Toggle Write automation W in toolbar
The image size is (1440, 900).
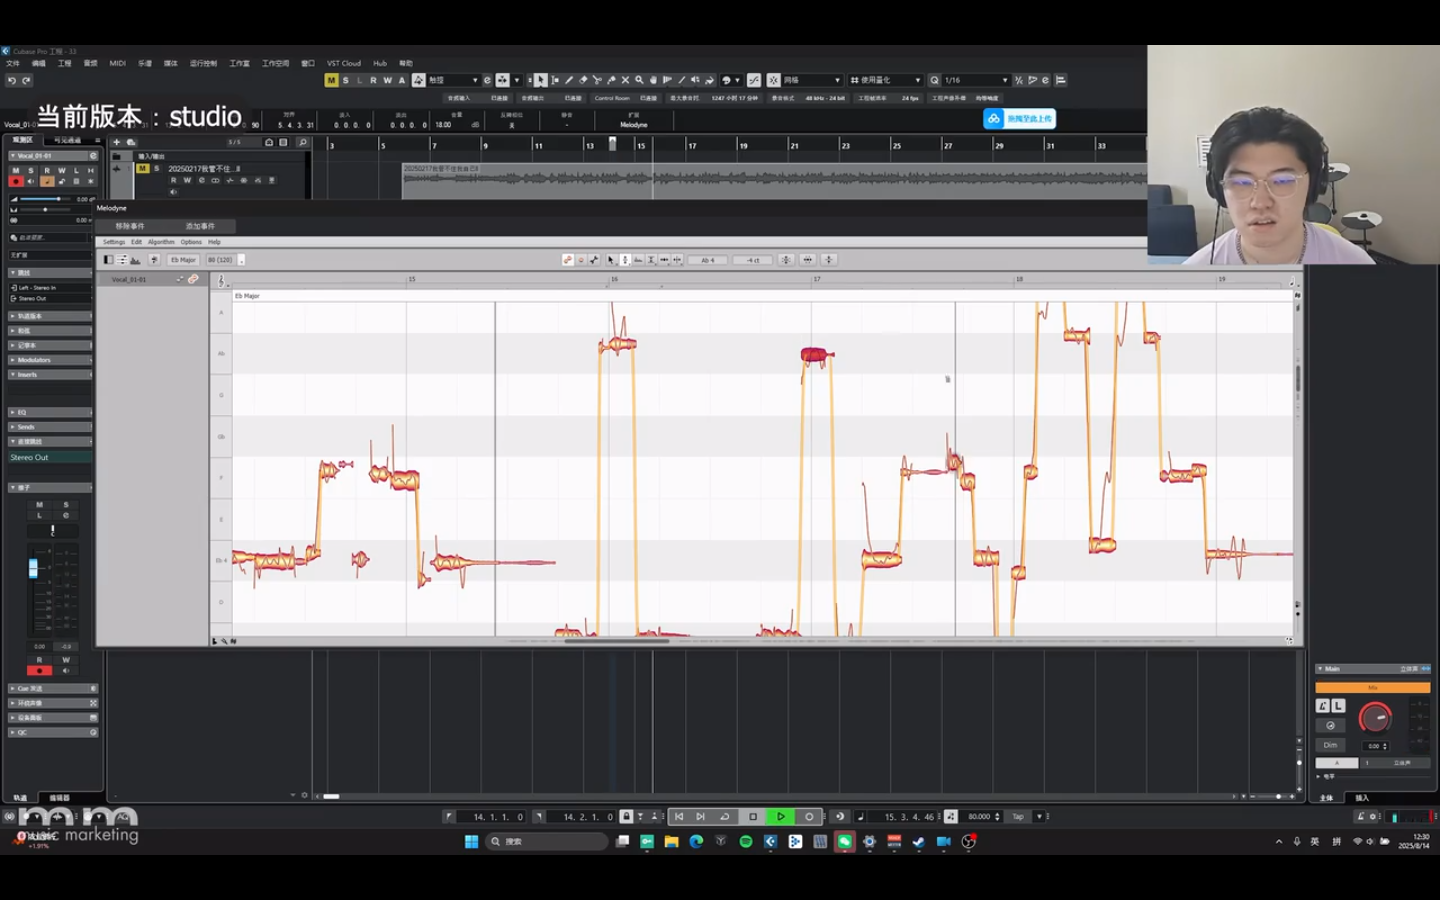[388, 80]
